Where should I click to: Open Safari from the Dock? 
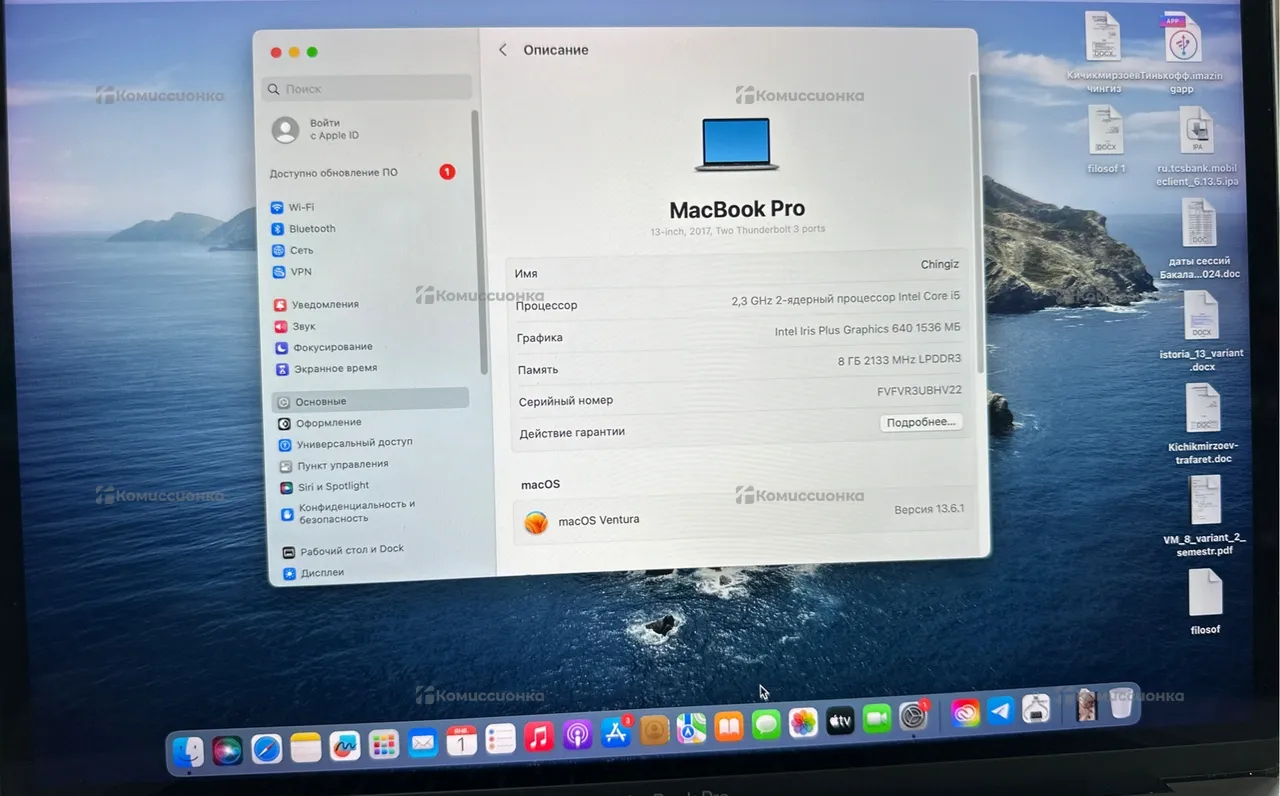266,747
